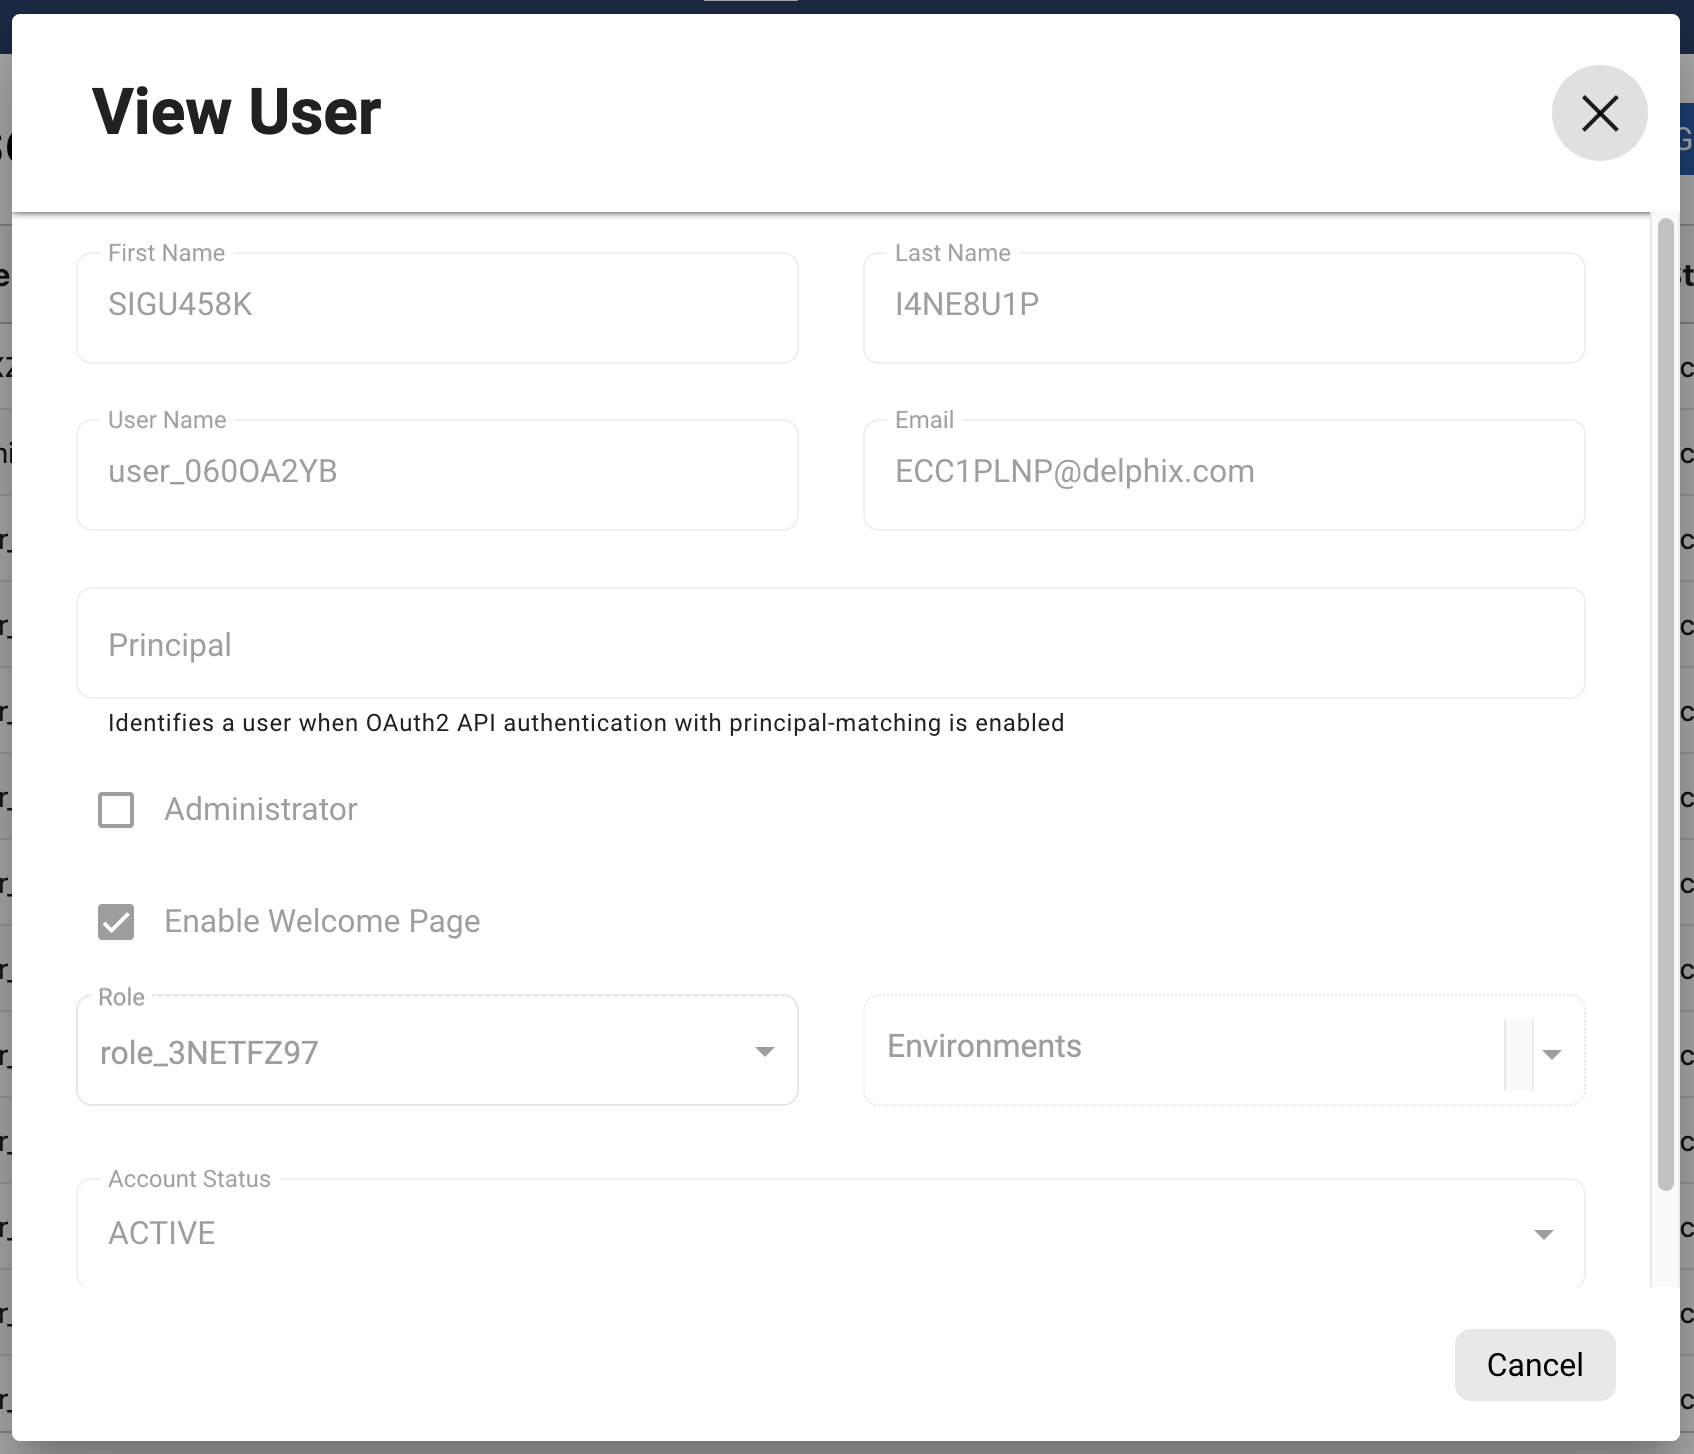The image size is (1694, 1454).
Task: Expand the Account Status selector showing ACTIVE
Action: (1545, 1233)
